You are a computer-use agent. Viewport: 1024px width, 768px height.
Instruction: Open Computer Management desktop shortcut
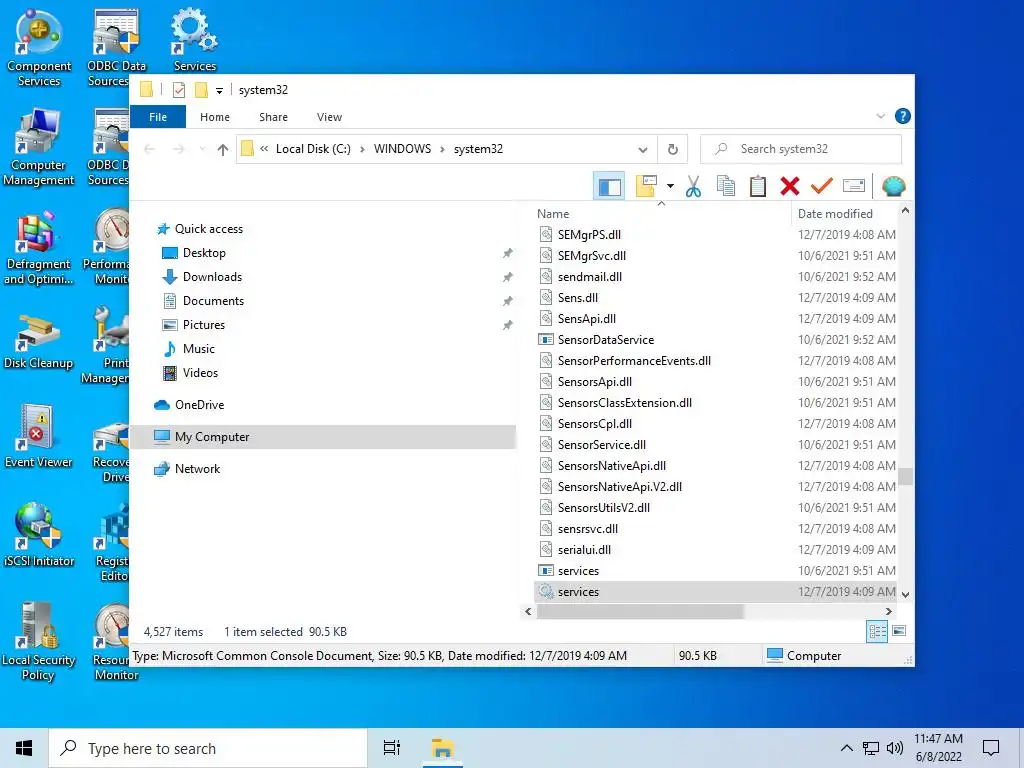point(39,148)
